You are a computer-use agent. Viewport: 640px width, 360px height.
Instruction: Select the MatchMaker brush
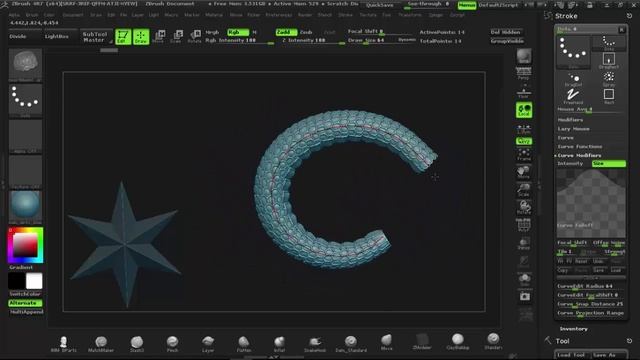point(101,344)
